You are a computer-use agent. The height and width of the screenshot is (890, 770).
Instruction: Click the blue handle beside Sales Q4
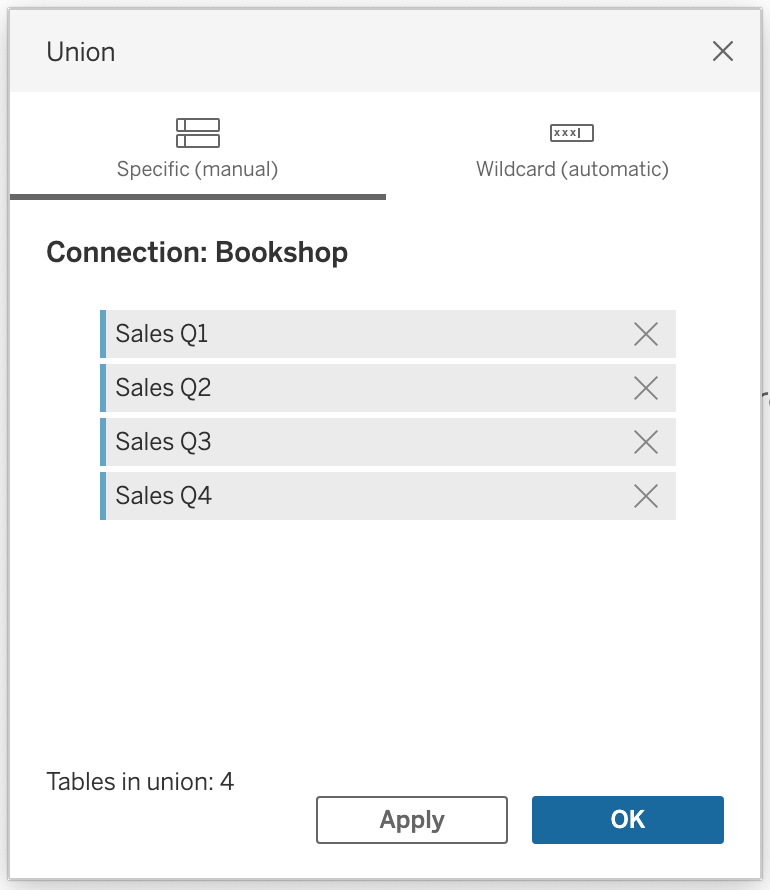[x=103, y=496]
